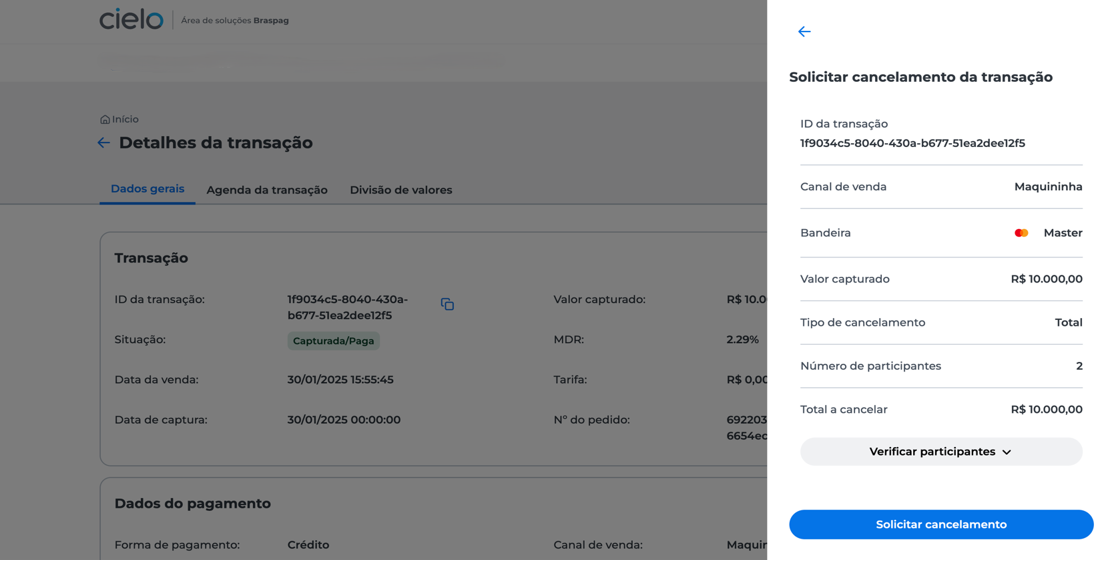Click the chevron on Verificar participantes
Image resolution: width=1110 pixels, height=562 pixels.
coord(1007,452)
